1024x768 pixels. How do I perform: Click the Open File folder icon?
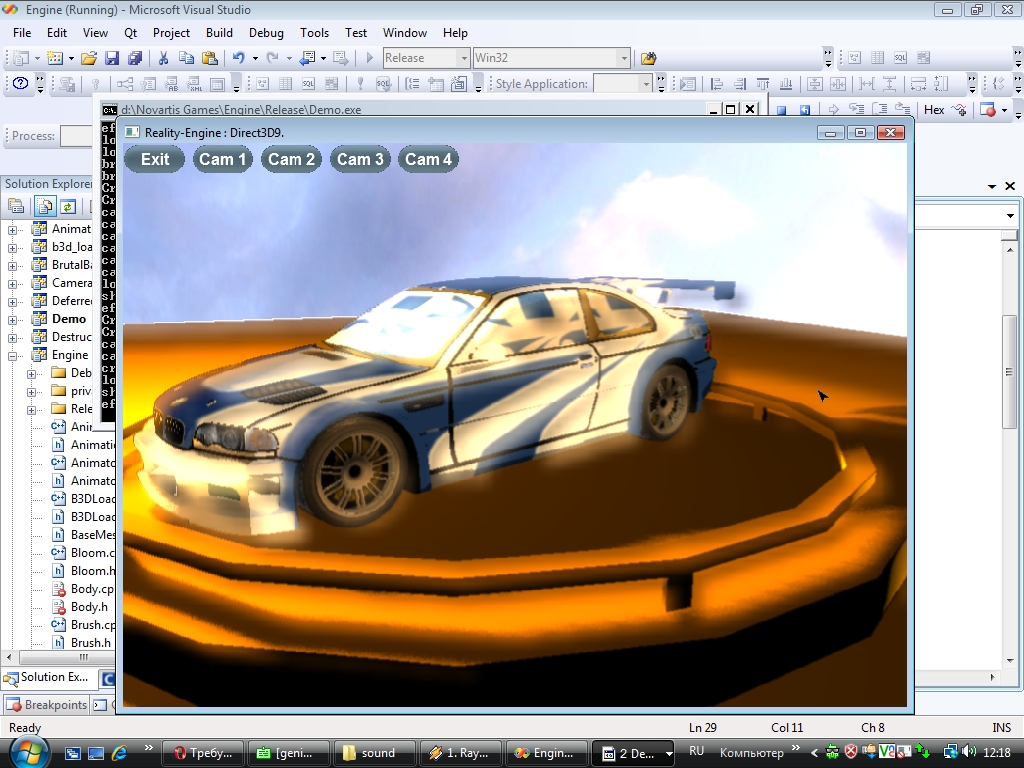(89, 58)
